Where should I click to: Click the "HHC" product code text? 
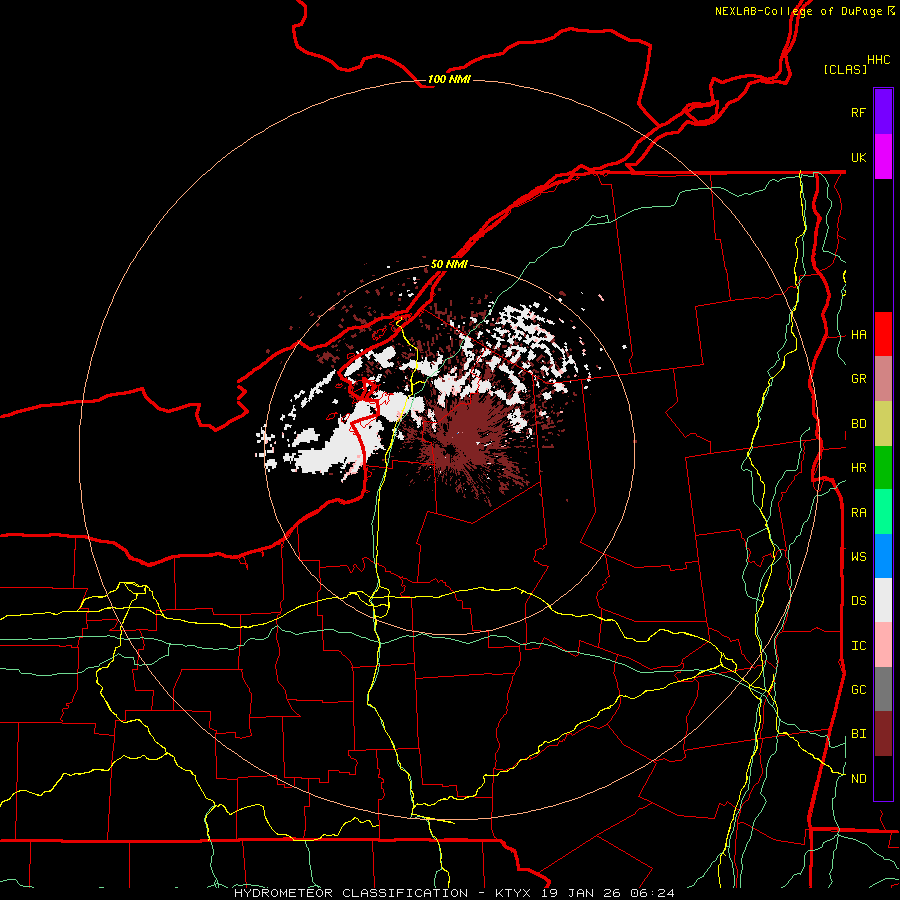click(x=878, y=60)
